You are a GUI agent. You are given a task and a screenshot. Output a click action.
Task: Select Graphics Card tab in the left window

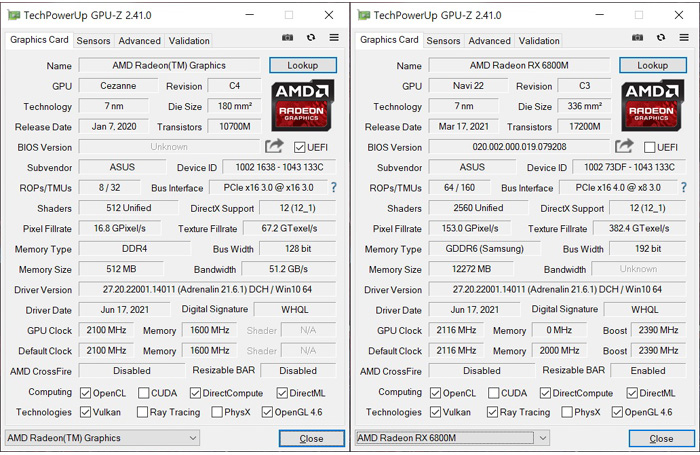point(39,40)
